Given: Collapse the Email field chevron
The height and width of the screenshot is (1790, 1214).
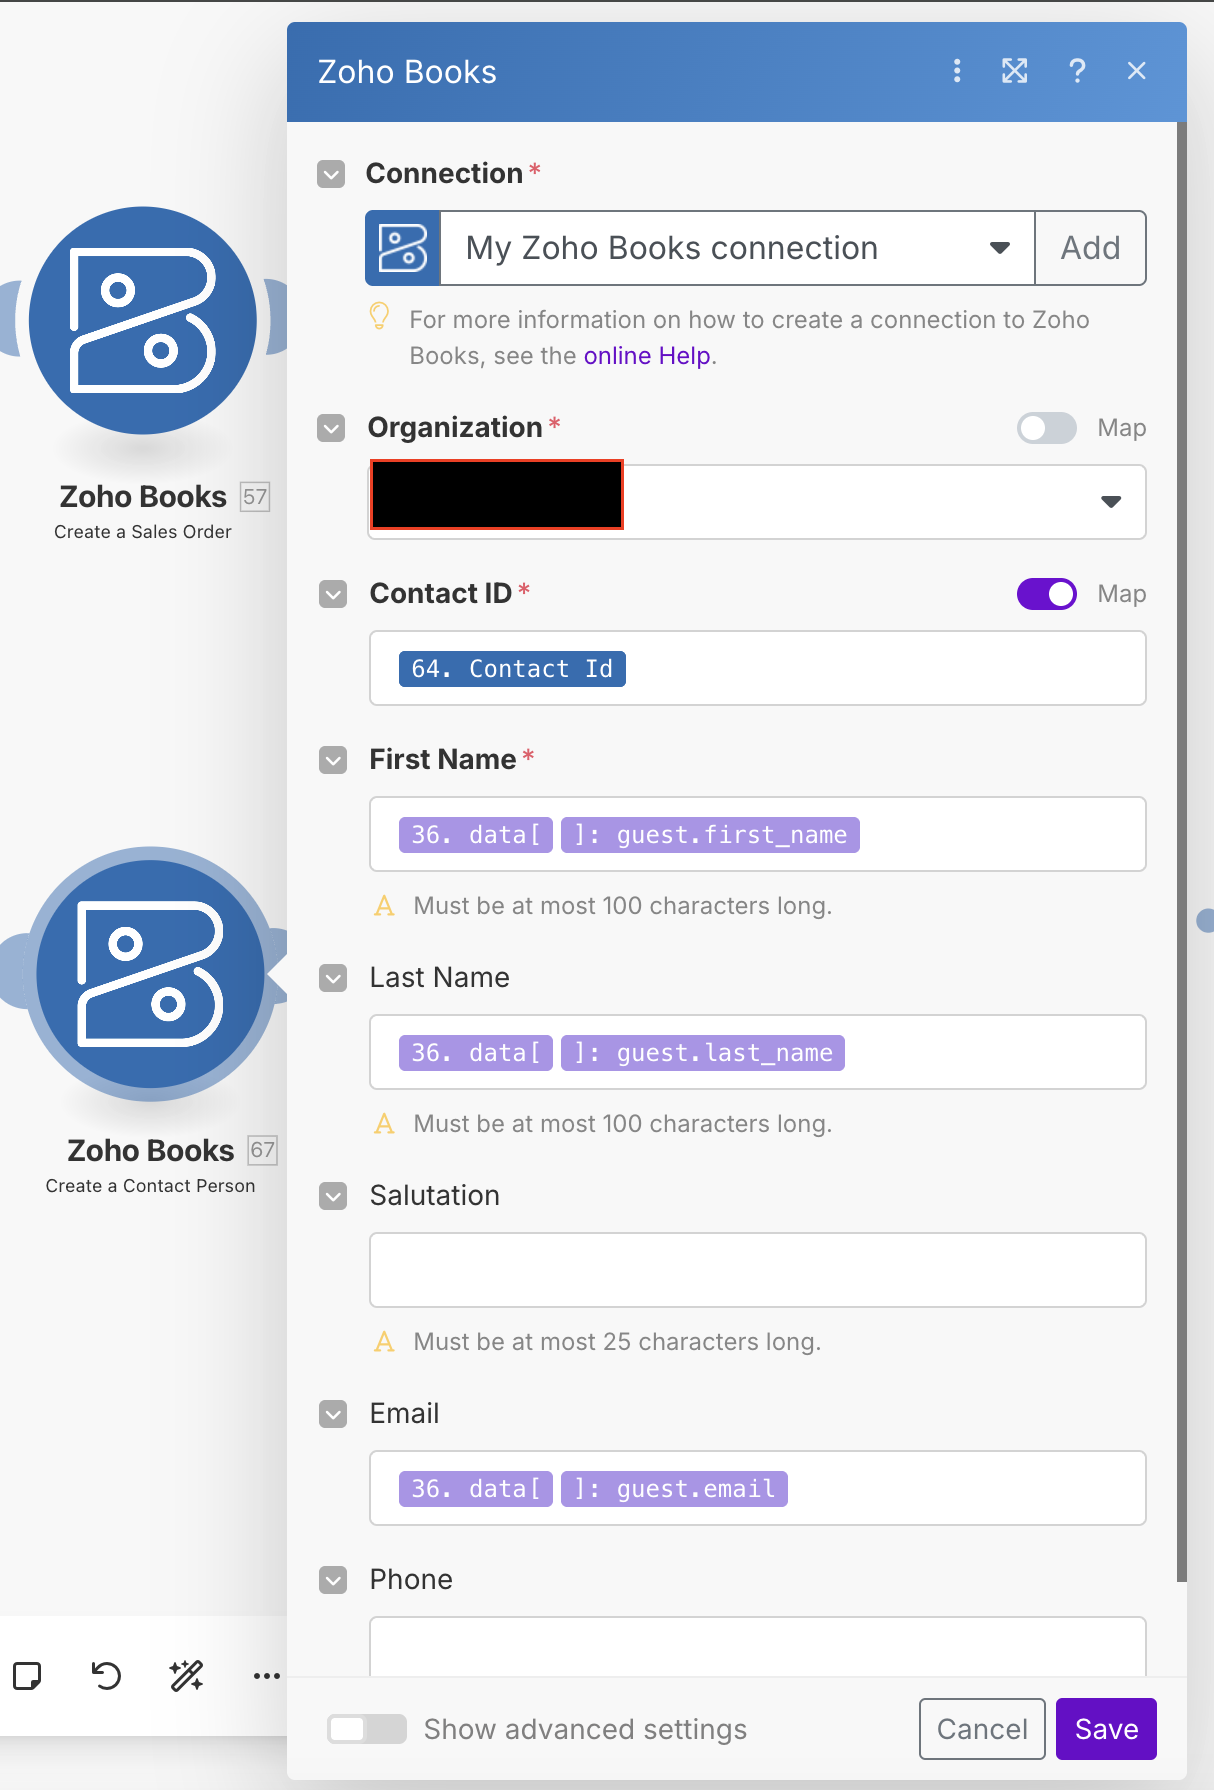Looking at the screenshot, I should [333, 1414].
